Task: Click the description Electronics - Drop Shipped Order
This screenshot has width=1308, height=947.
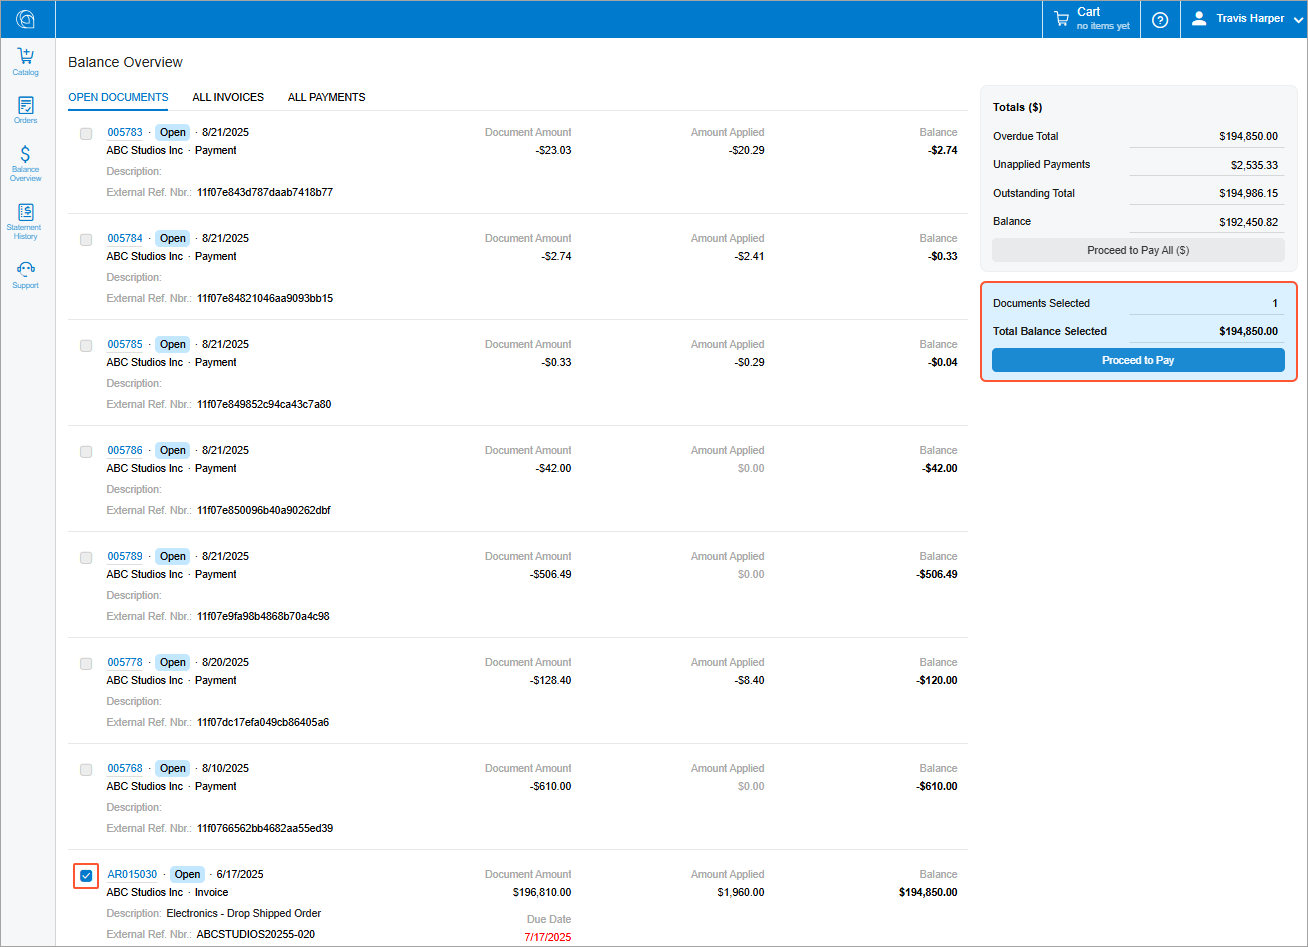Action: (x=244, y=913)
